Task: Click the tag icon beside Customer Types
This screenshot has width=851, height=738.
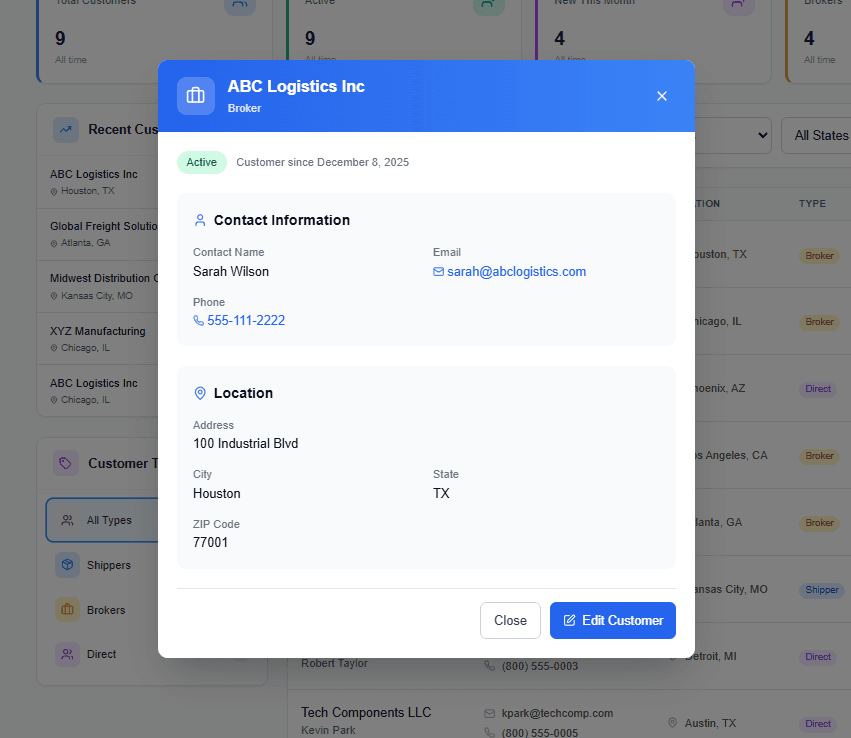Action: click(x=66, y=463)
